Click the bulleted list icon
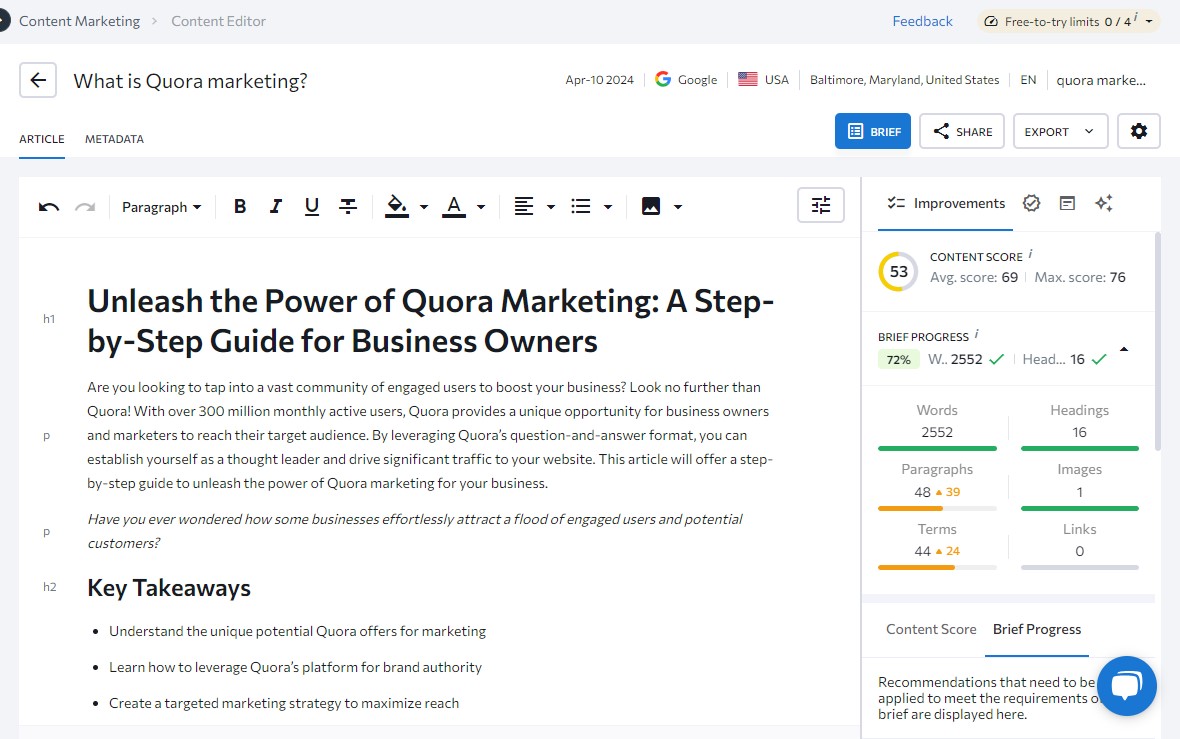The image size is (1180, 739). click(581, 206)
